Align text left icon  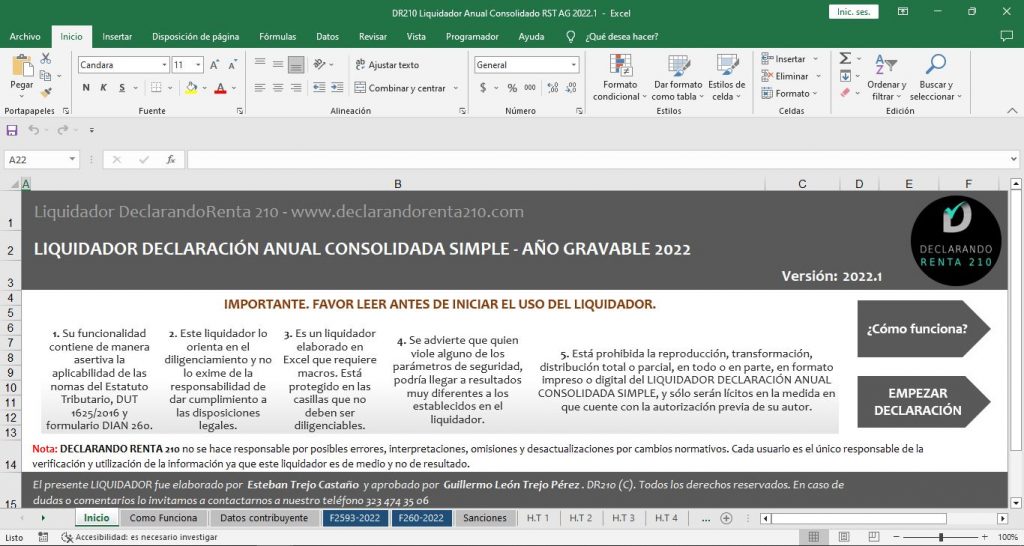point(260,88)
